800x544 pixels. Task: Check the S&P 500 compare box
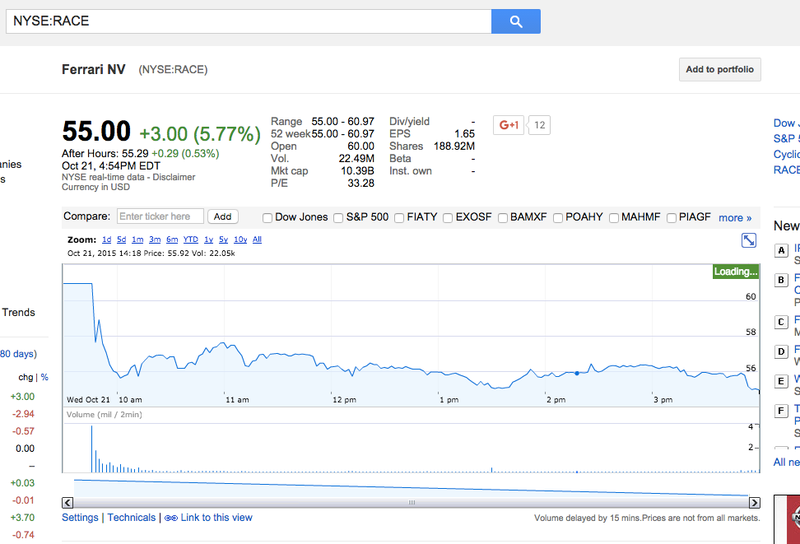pos(338,218)
